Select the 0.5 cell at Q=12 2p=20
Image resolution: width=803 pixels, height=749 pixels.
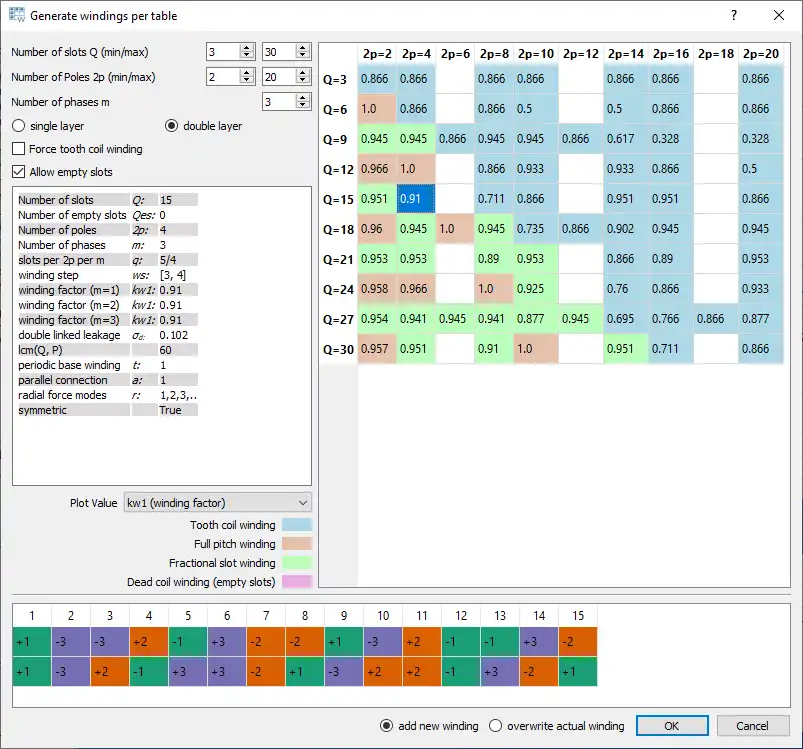[x=761, y=168]
